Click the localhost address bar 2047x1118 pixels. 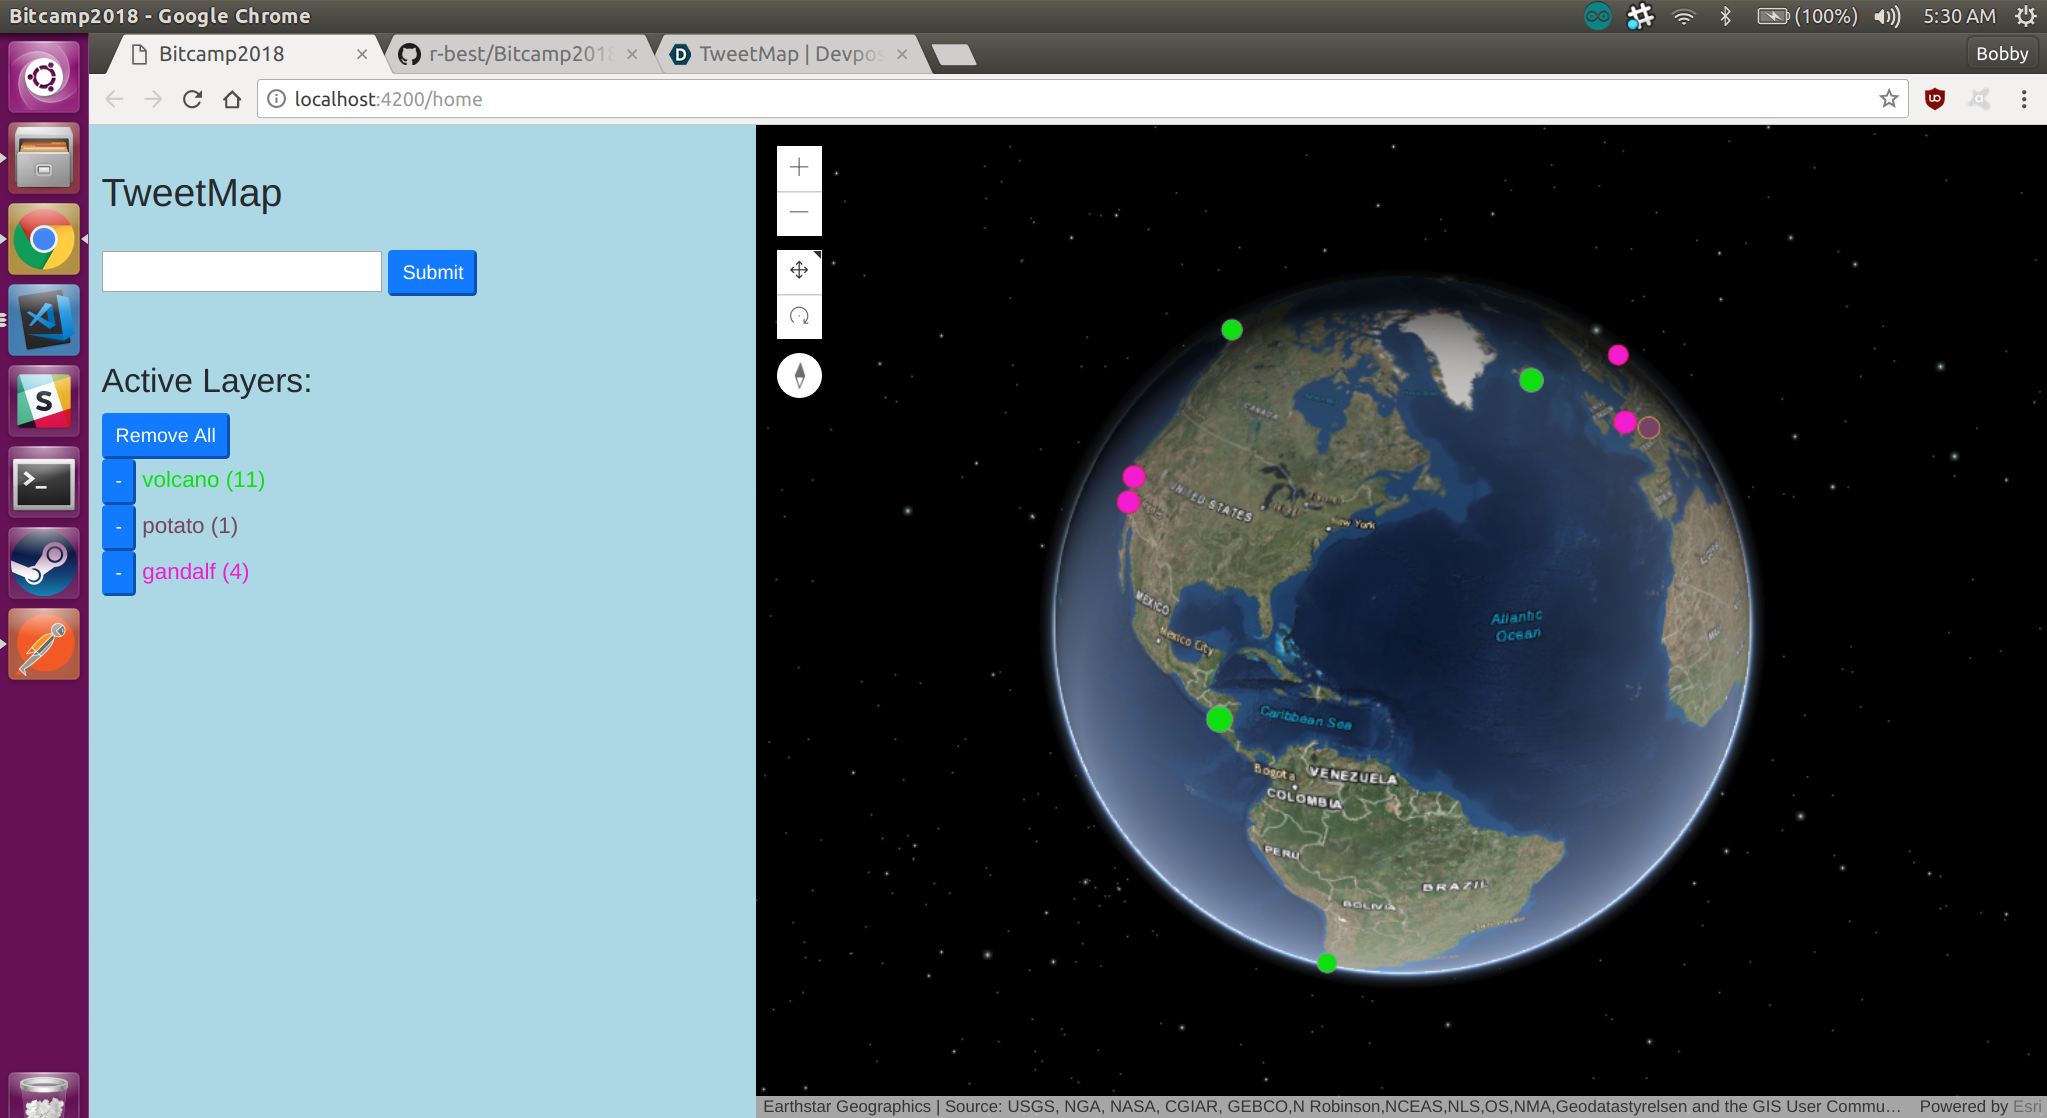pos(1000,99)
